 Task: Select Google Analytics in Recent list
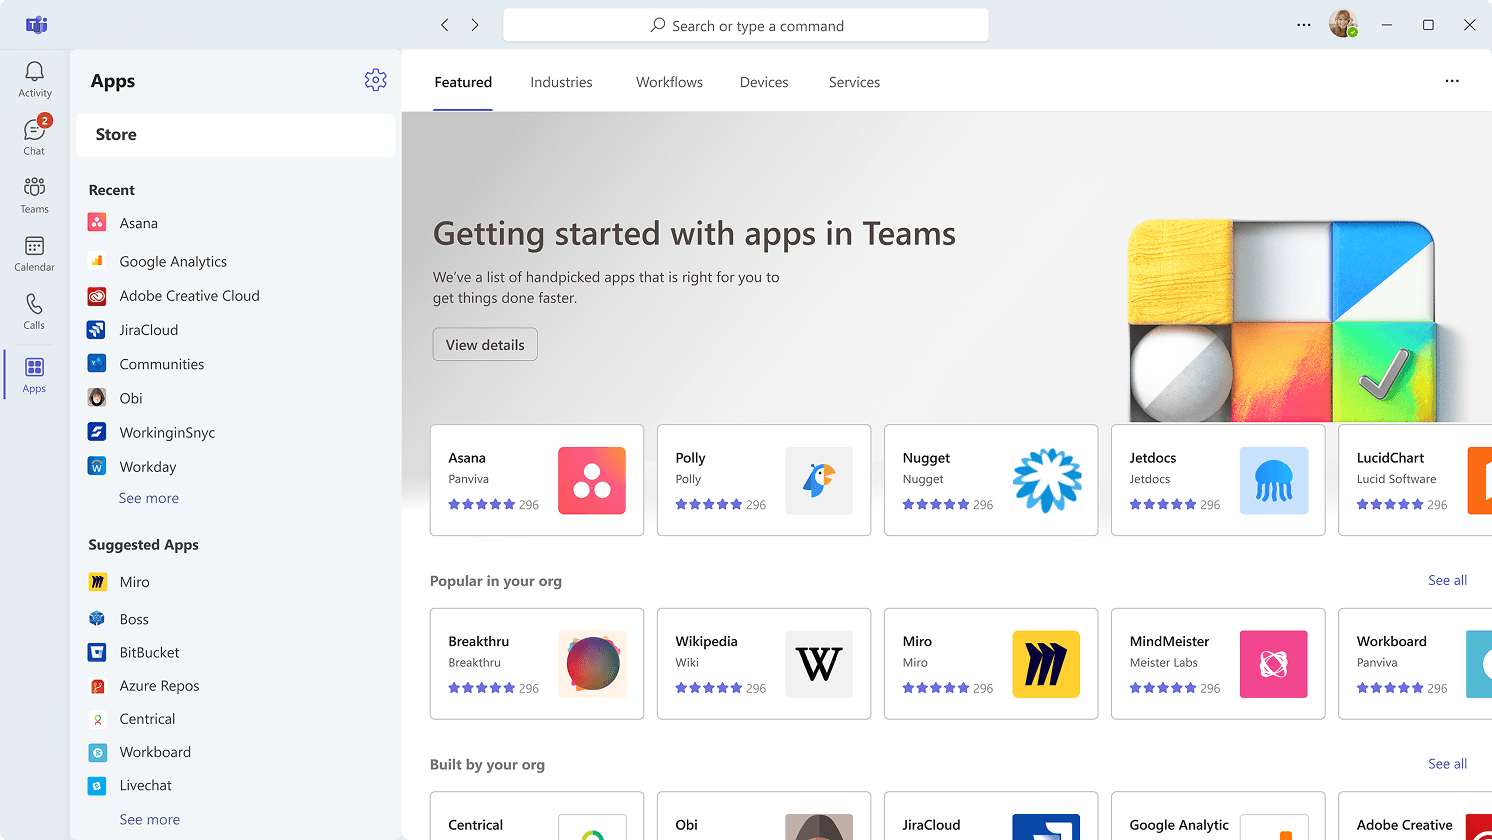coord(173,261)
